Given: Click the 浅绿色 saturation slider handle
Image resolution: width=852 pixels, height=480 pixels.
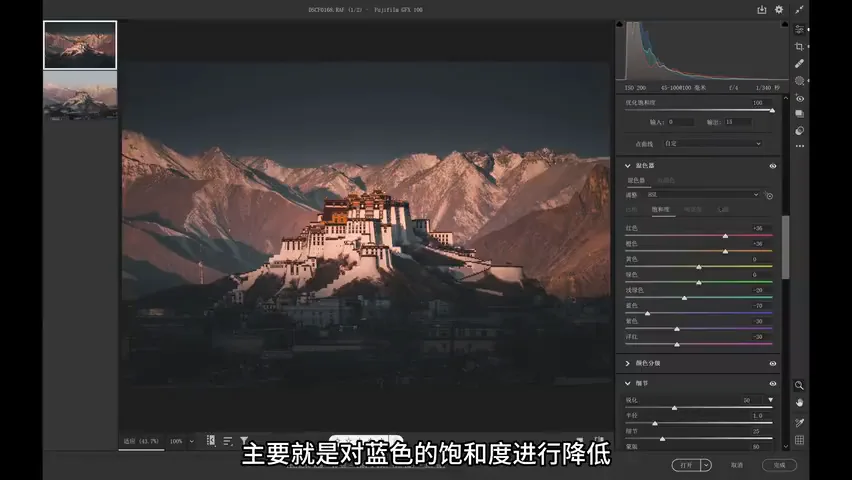Looking at the screenshot, I should tap(684, 298).
